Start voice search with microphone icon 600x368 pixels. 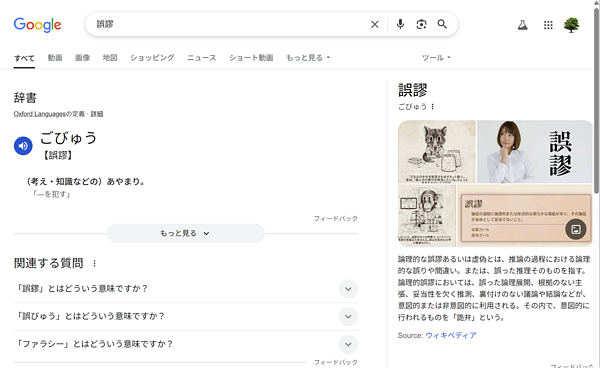point(400,24)
